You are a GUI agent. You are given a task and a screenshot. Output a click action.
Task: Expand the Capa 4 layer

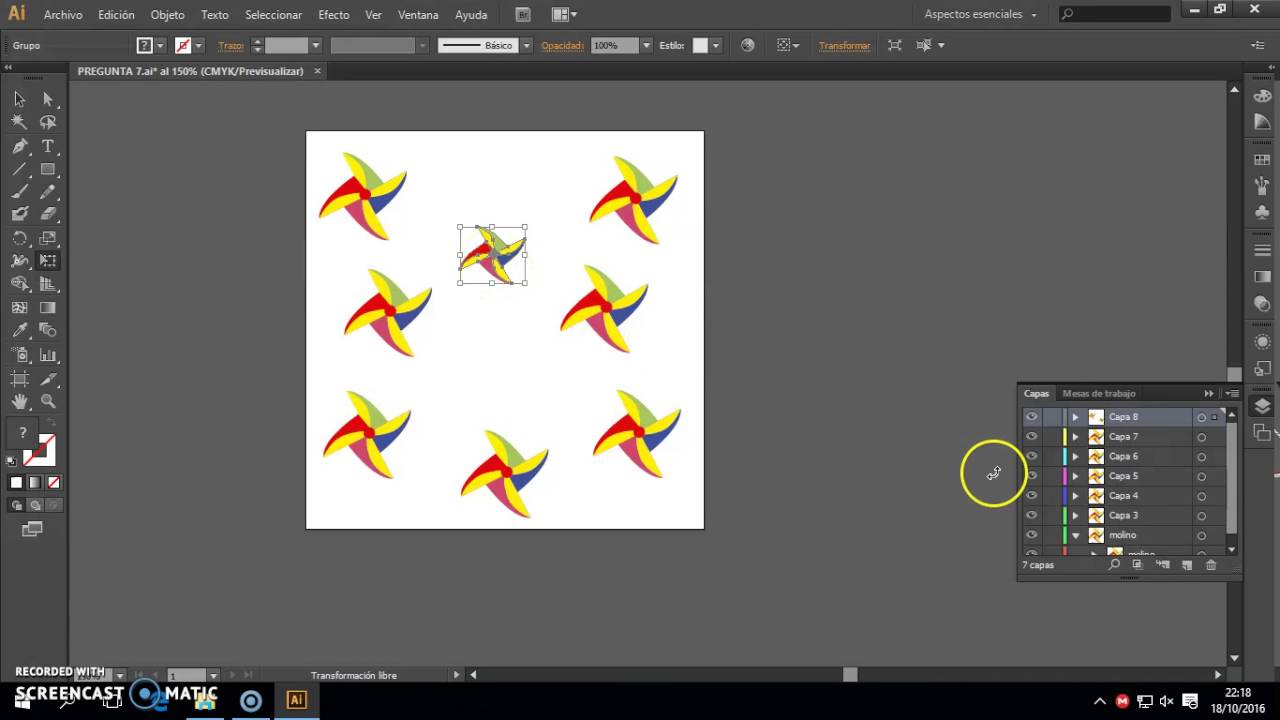coord(1076,496)
